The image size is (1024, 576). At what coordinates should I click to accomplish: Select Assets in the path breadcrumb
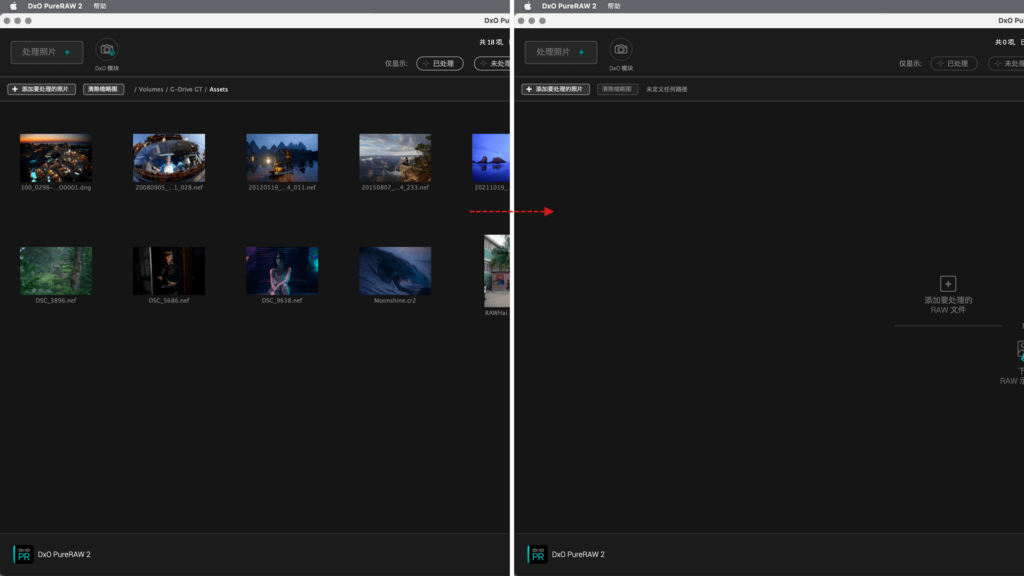pyautogui.click(x=219, y=89)
